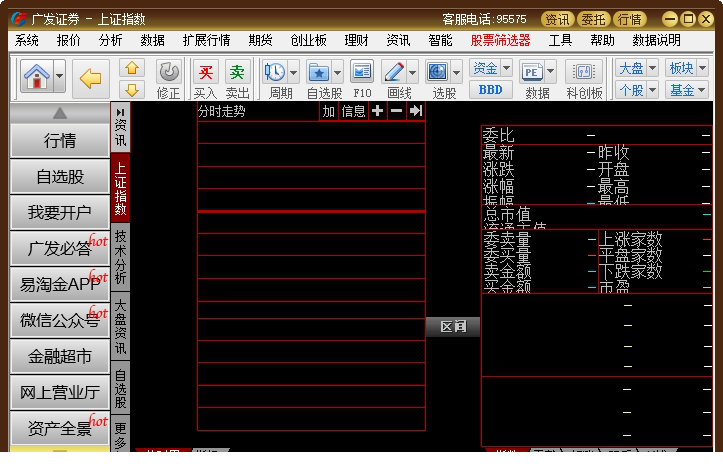This screenshot has height=470, width=723.
Task: Open 微信公众号 in sidebar
Action: pyautogui.click(x=60, y=320)
